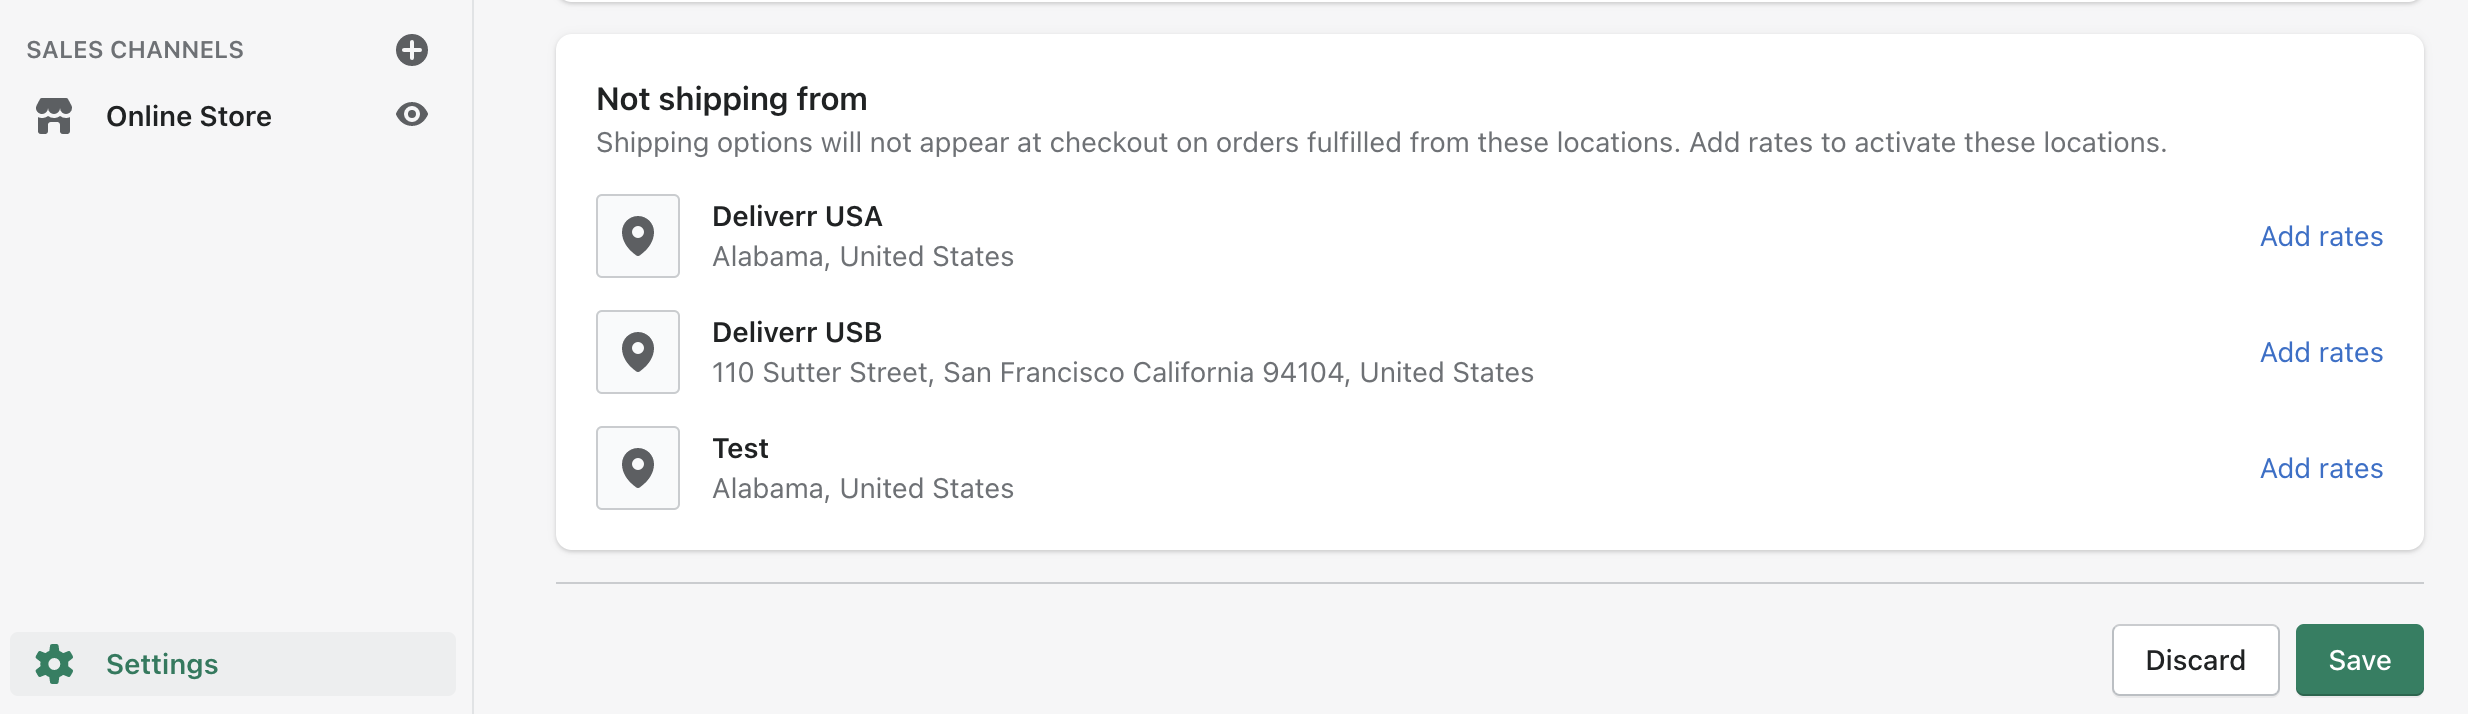Click the Deliverr USA location pin icon

pos(638,236)
